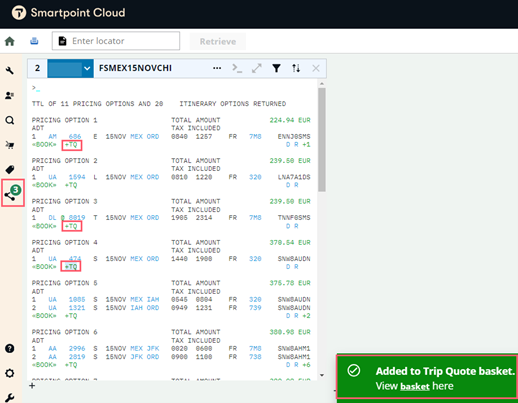Open the help question mark icon

10,348
